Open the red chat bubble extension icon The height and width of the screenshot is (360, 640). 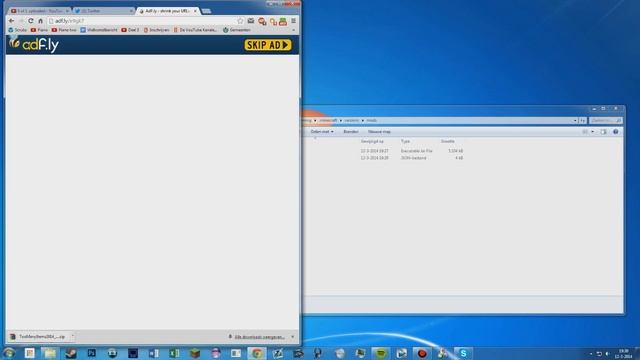click(262, 21)
